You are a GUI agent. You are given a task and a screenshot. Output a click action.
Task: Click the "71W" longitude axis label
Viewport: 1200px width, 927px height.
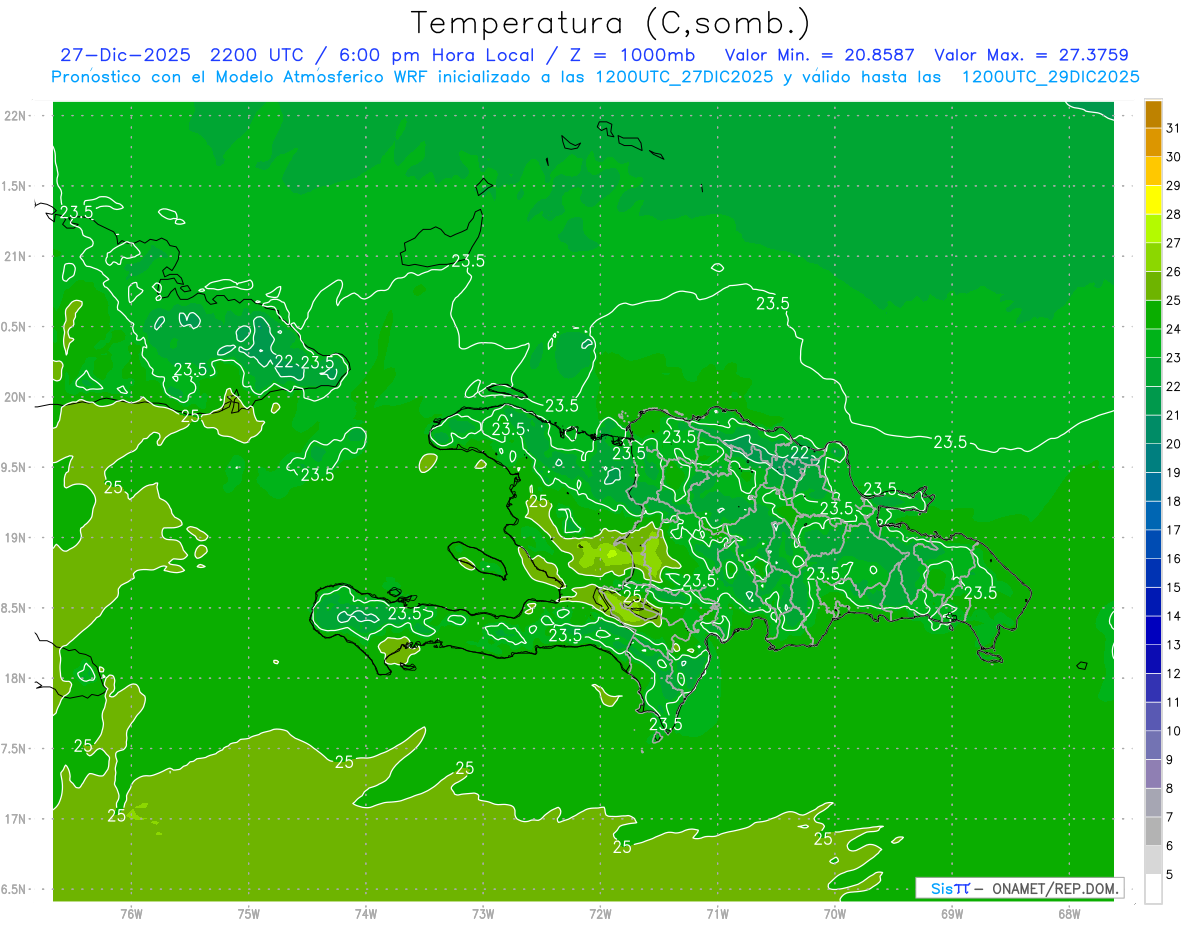[718, 914]
